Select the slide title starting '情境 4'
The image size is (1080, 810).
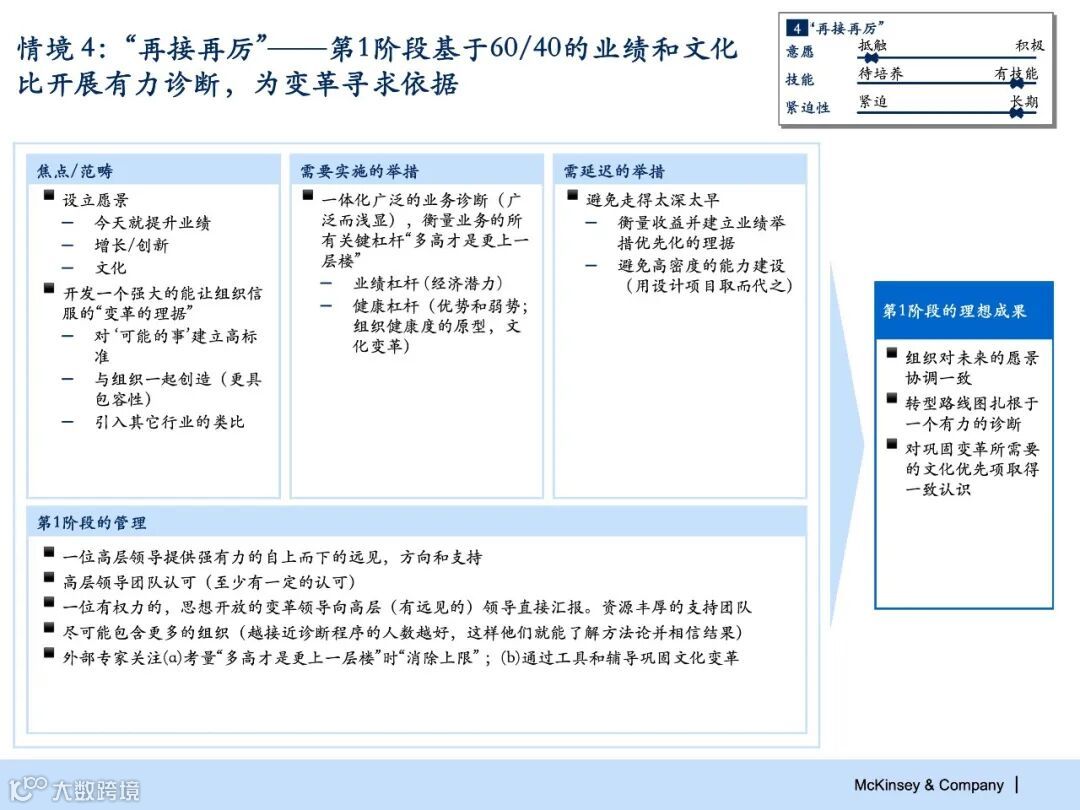(x=377, y=66)
